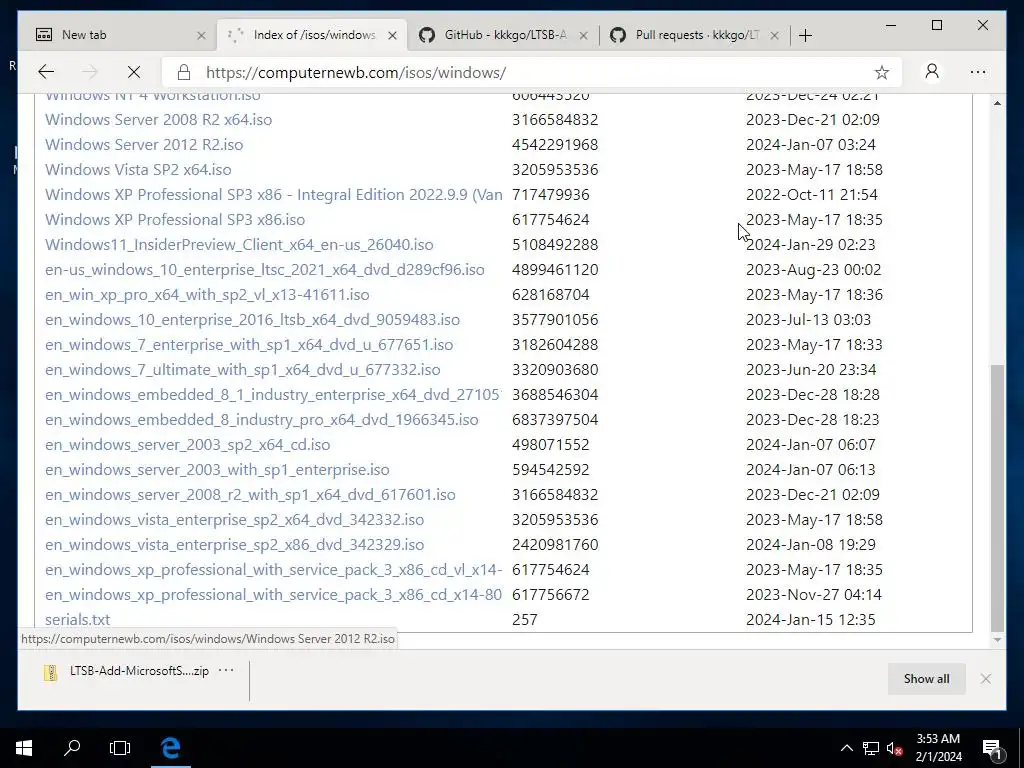Viewport: 1024px width, 768px height.
Task: Switch to the Pull requests tab
Action: pyautogui.click(x=694, y=35)
